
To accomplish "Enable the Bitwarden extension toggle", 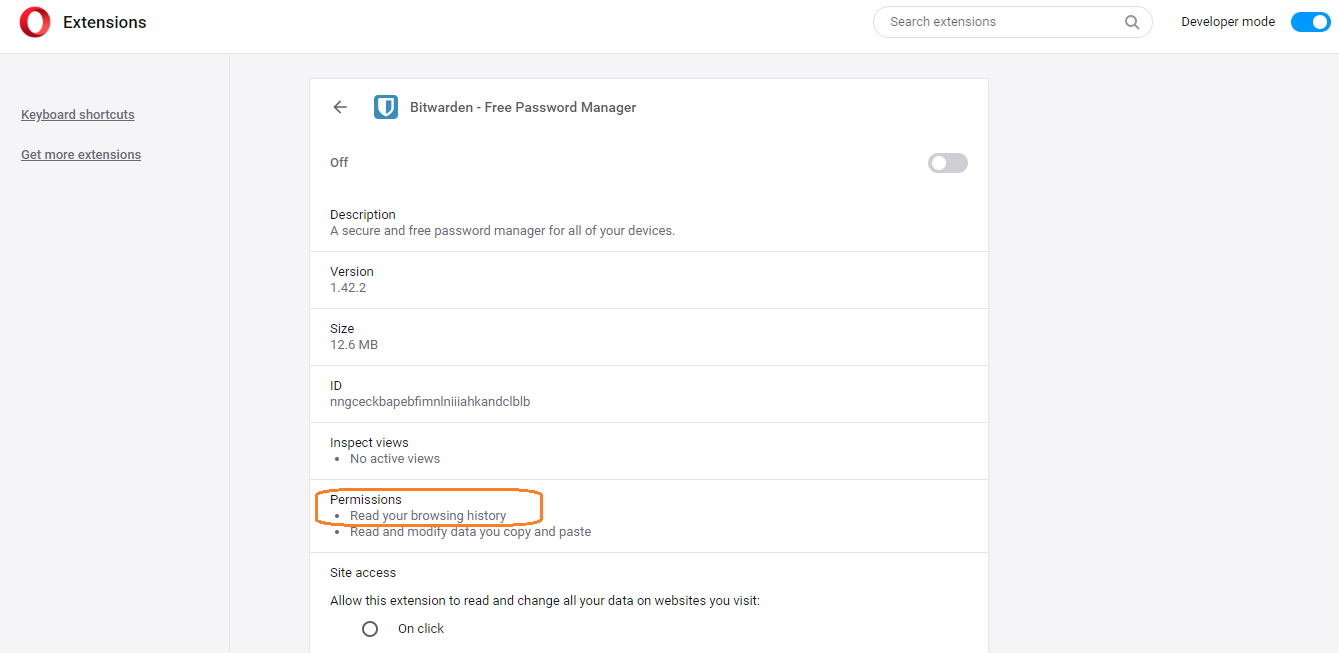I will (947, 163).
